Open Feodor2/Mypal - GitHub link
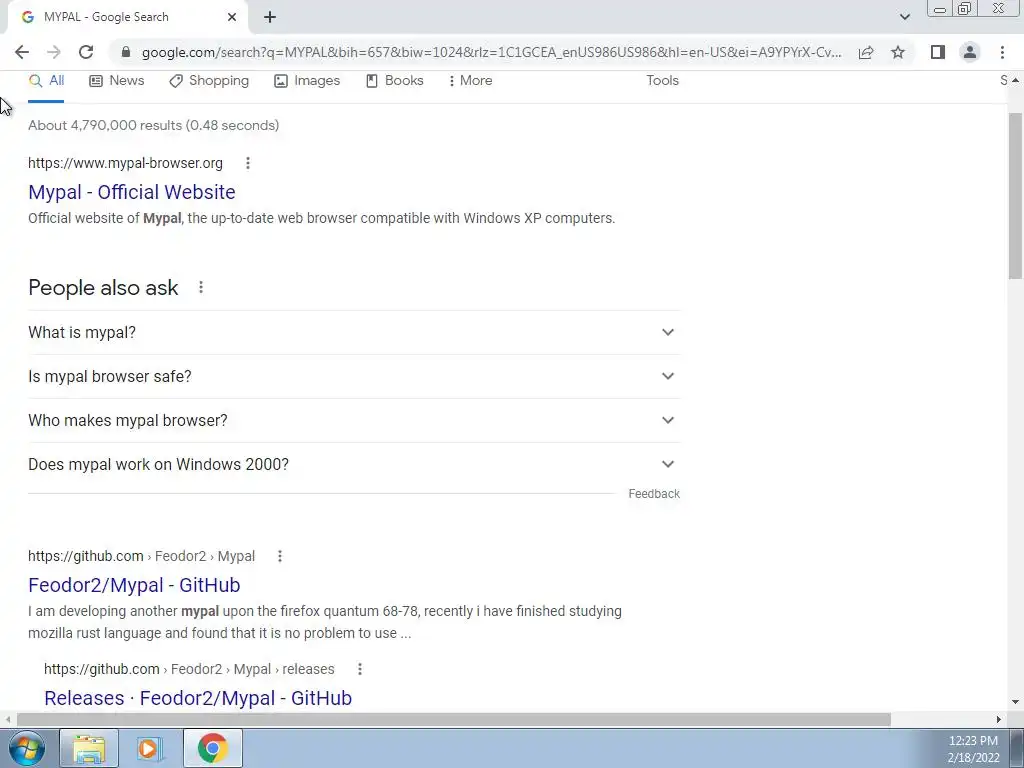The height and width of the screenshot is (768, 1024). (x=134, y=585)
